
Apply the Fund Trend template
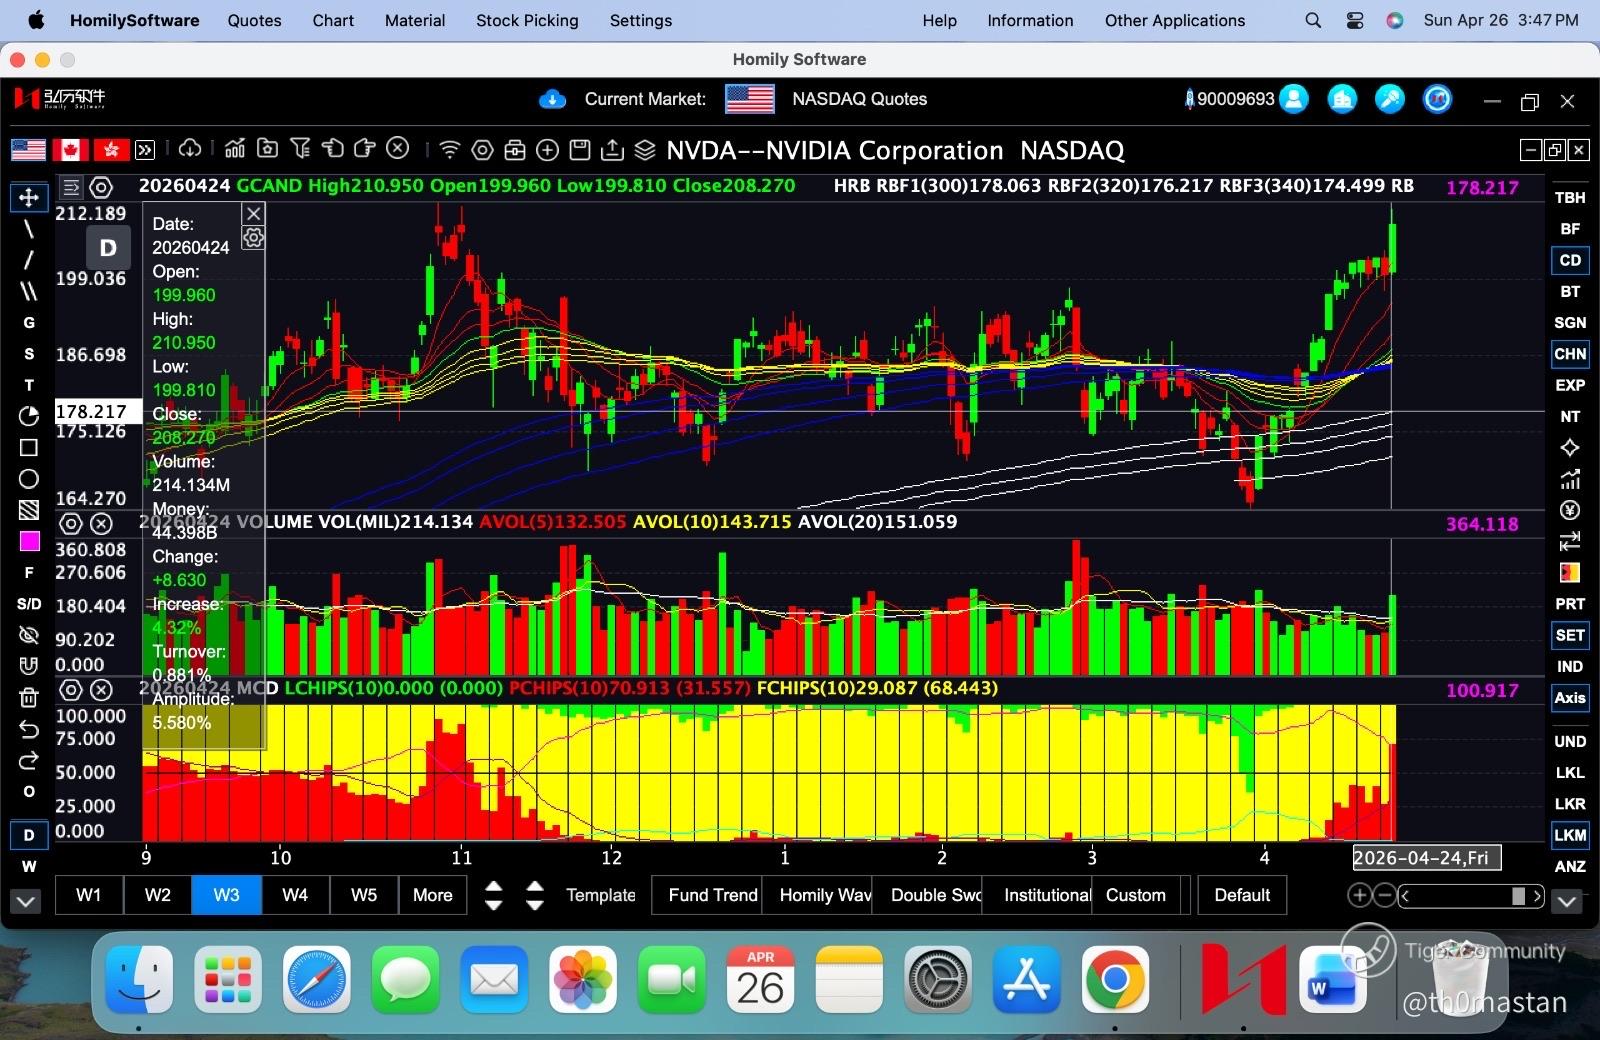pyautogui.click(x=708, y=895)
